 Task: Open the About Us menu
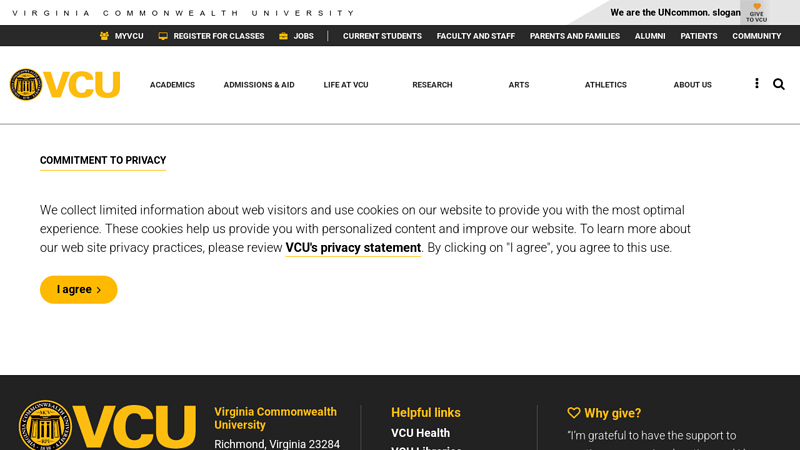point(692,85)
